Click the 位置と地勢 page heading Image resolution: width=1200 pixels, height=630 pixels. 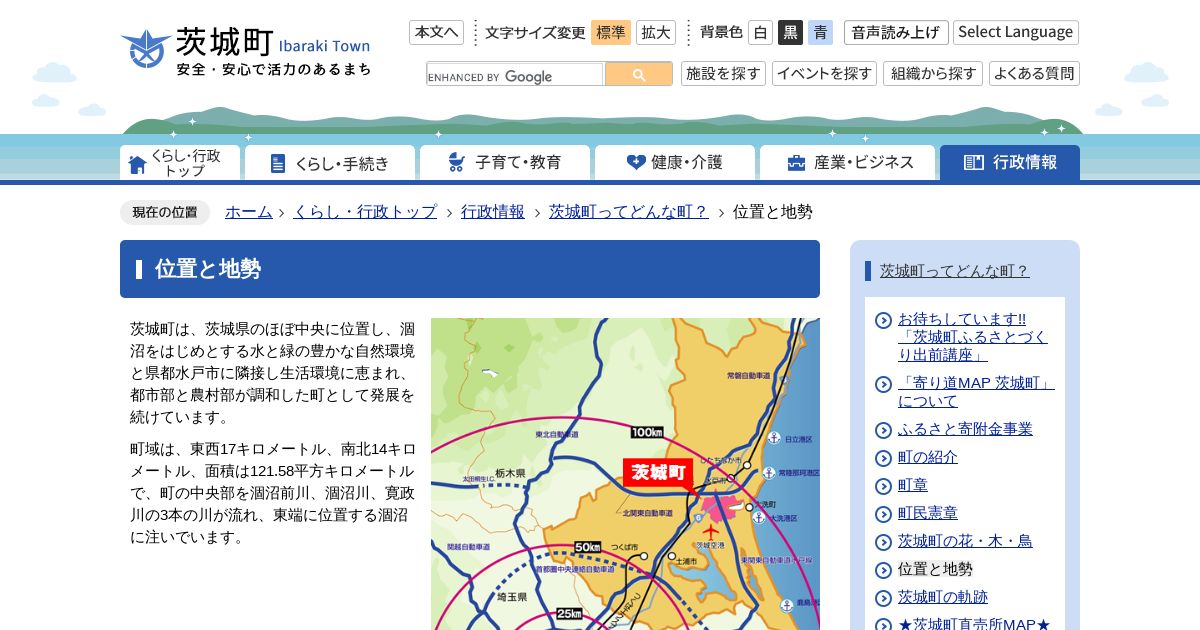pyautogui.click(x=470, y=269)
